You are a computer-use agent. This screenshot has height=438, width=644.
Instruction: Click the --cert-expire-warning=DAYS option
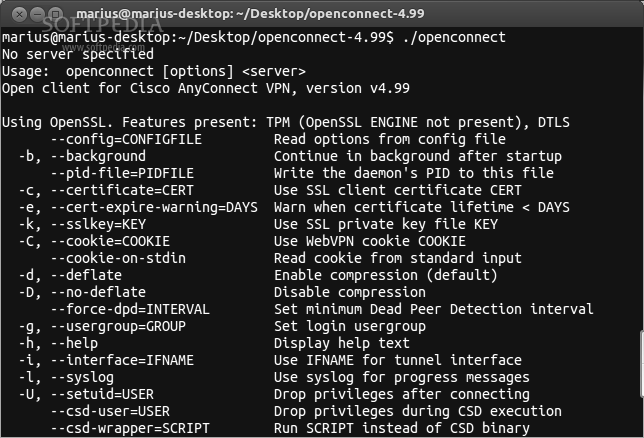coord(154,207)
